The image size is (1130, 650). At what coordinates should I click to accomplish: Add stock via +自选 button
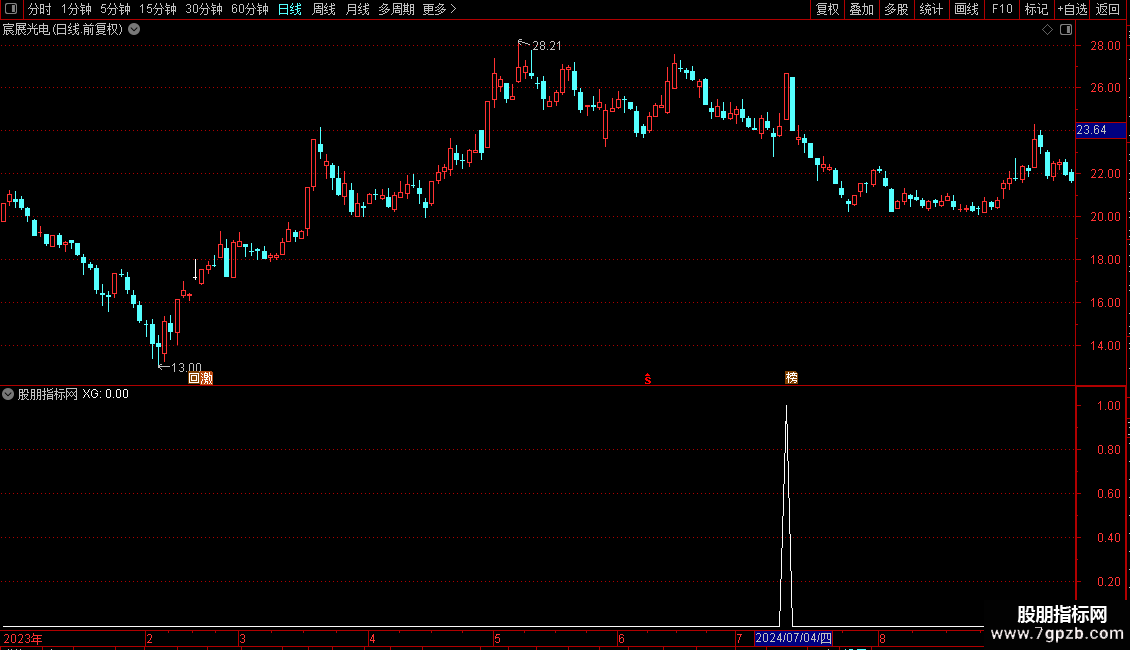coord(1072,9)
